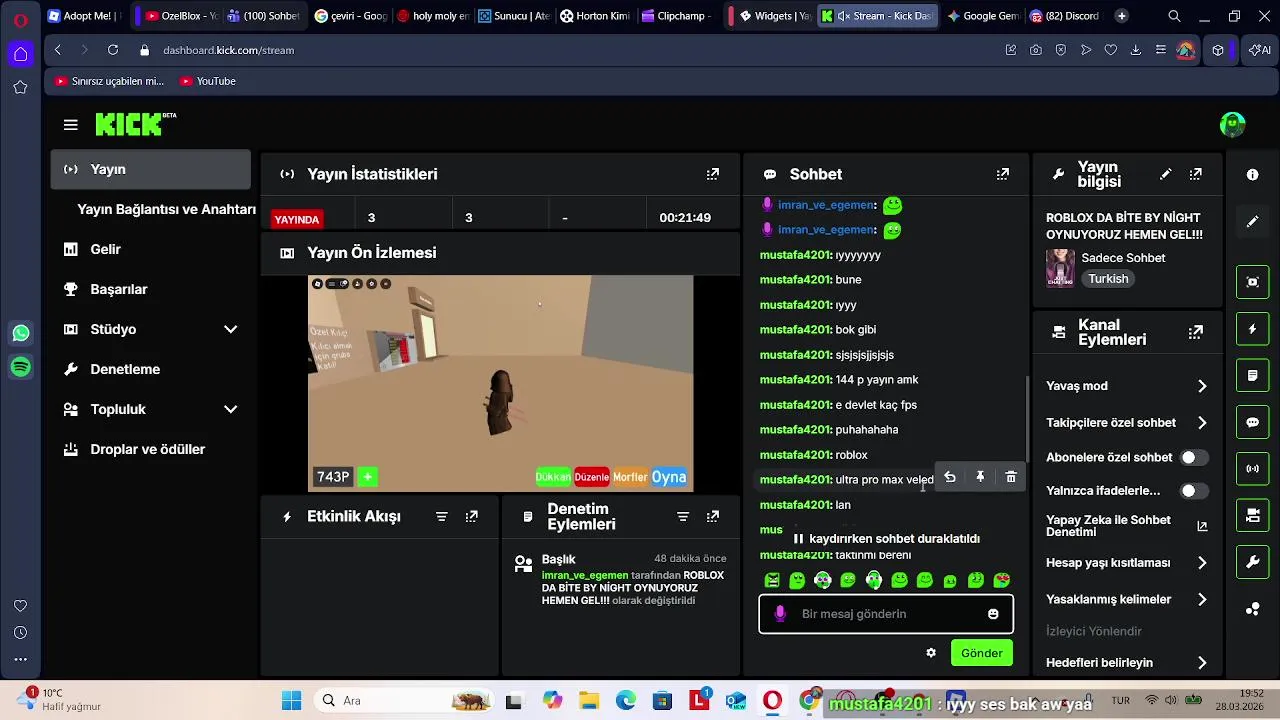Open Yasaklanmış kelimeler settings

tap(1127, 600)
